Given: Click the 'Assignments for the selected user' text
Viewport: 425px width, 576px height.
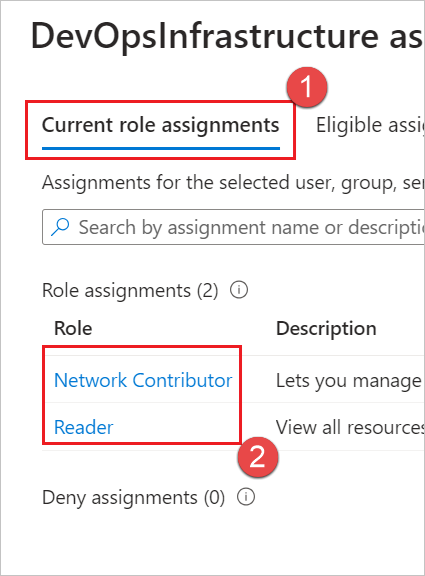Looking at the screenshot, I should pos(233,182).
